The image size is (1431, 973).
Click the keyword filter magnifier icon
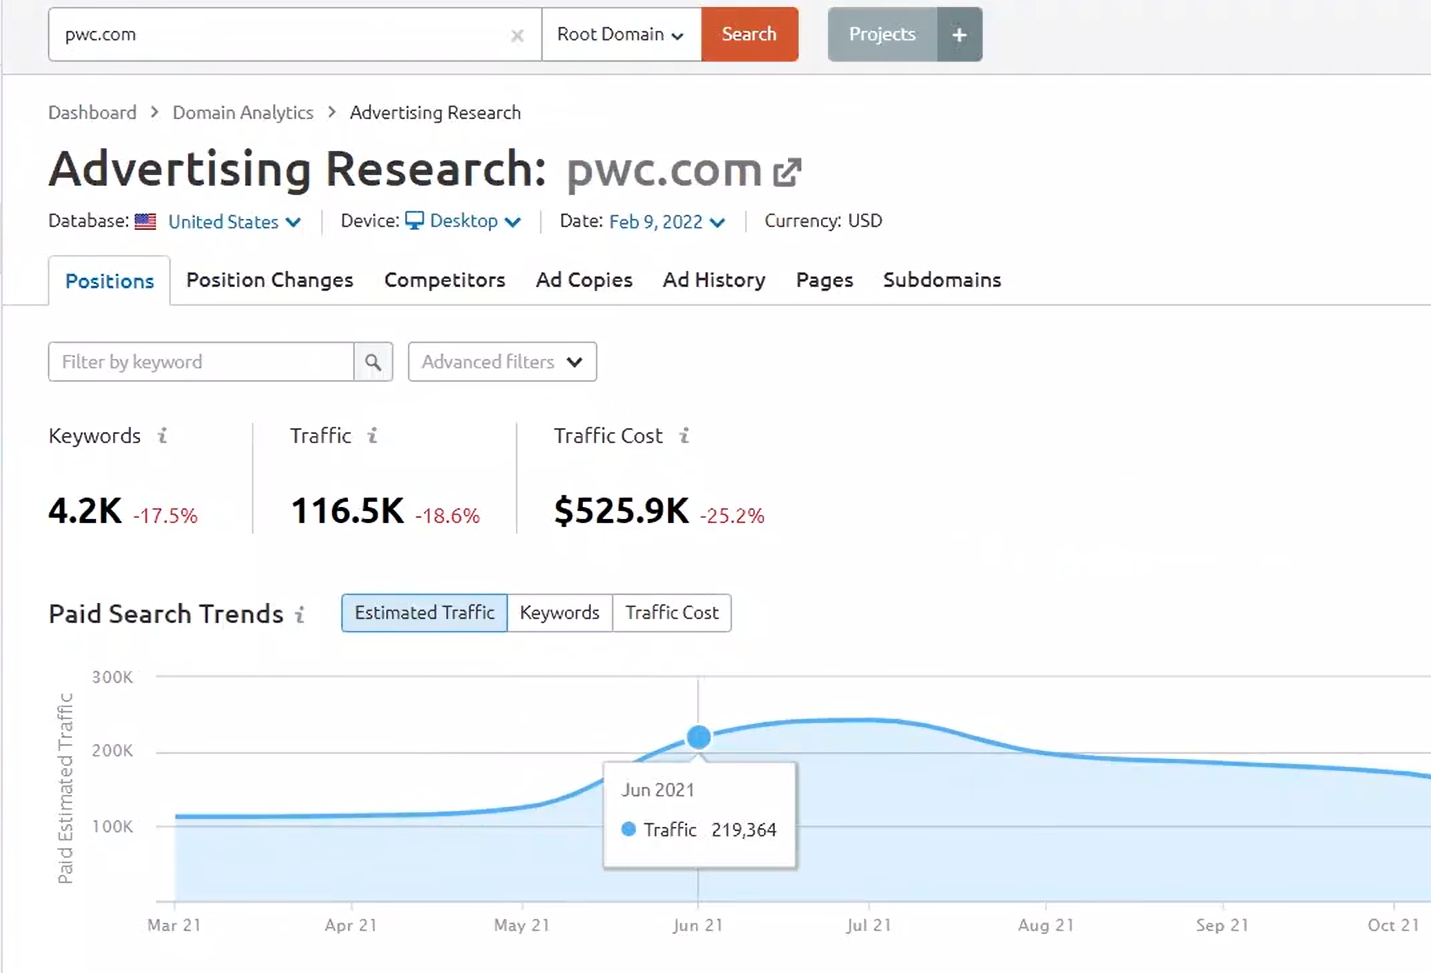coord(373,362)
